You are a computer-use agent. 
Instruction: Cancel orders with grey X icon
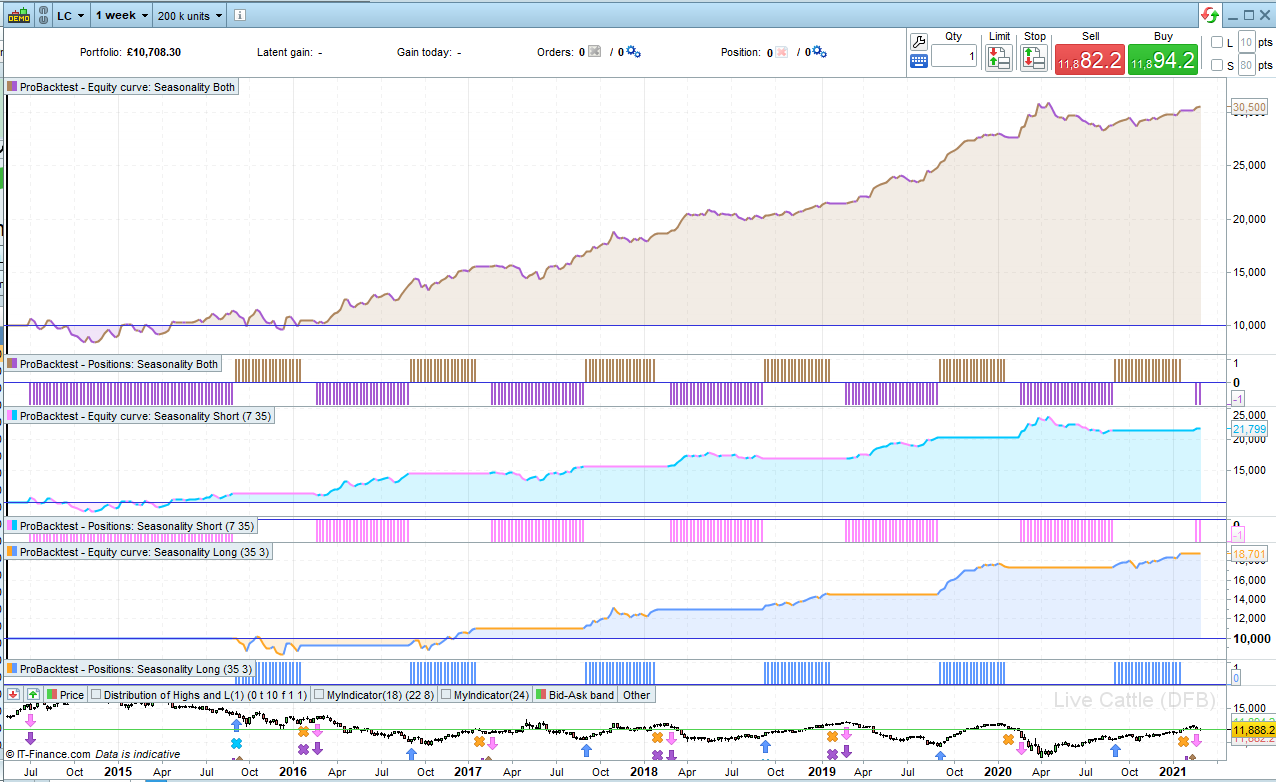coord(594,52)
